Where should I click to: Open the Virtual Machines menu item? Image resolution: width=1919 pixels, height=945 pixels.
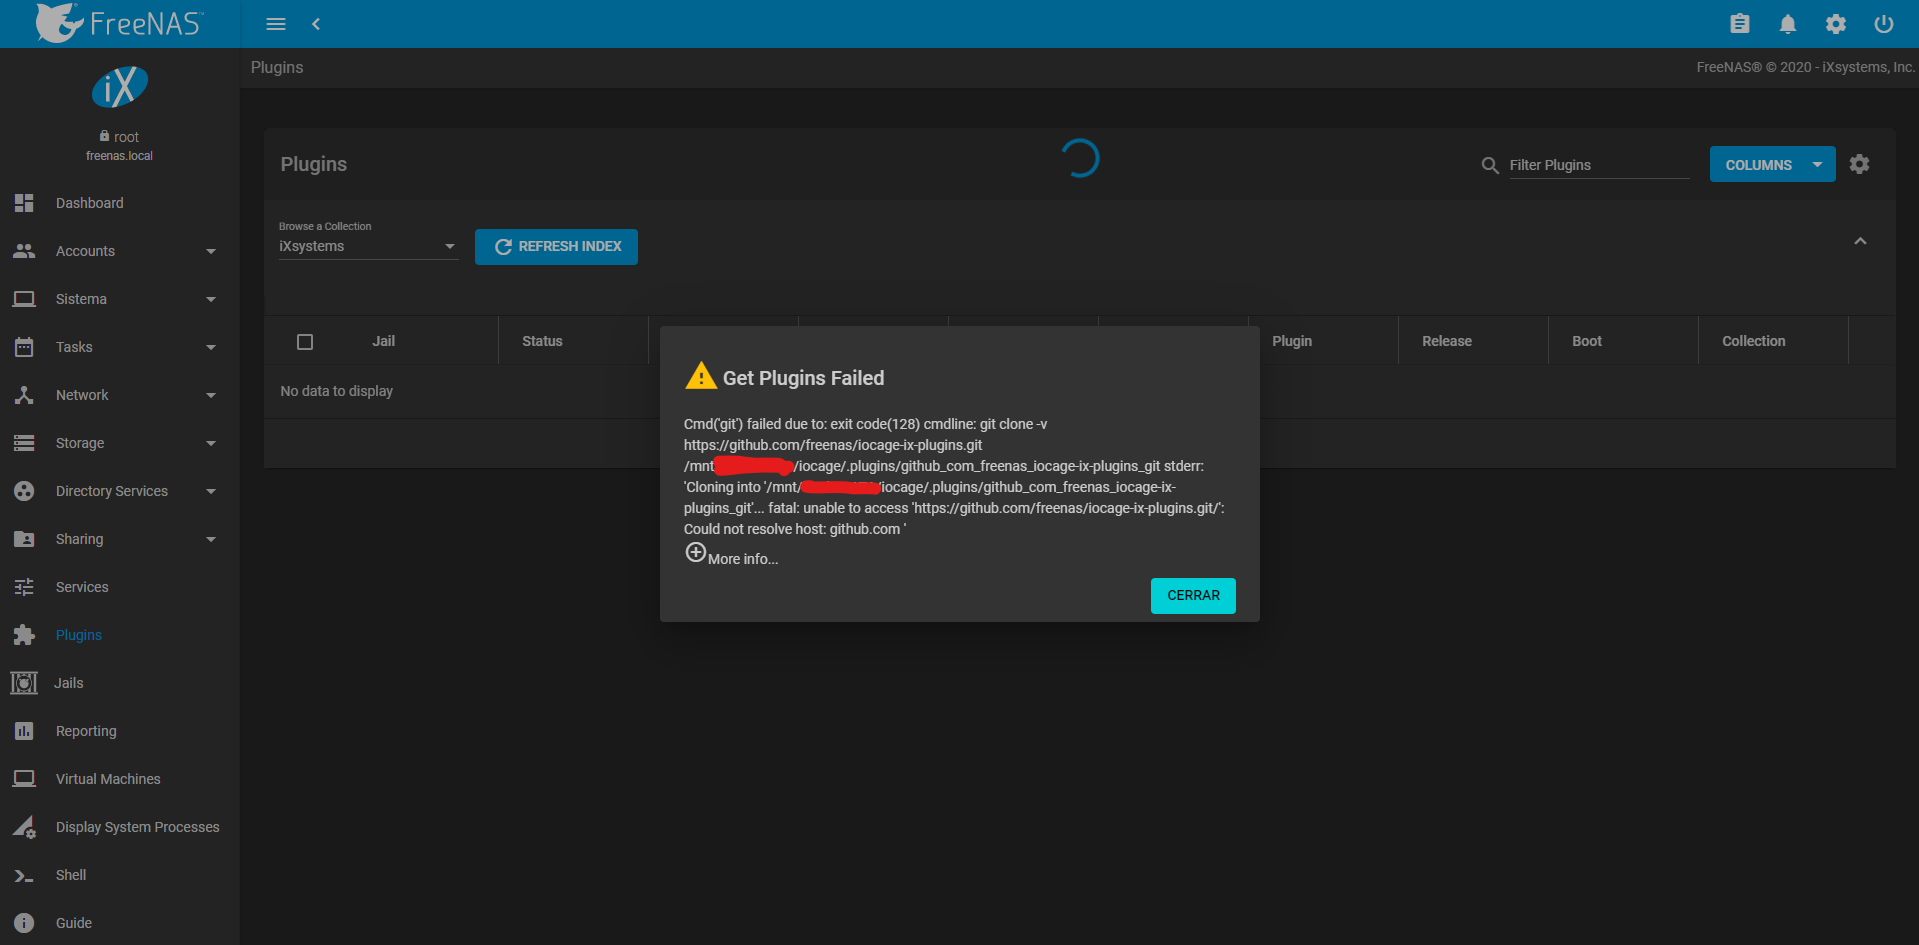tap(120, 779)
